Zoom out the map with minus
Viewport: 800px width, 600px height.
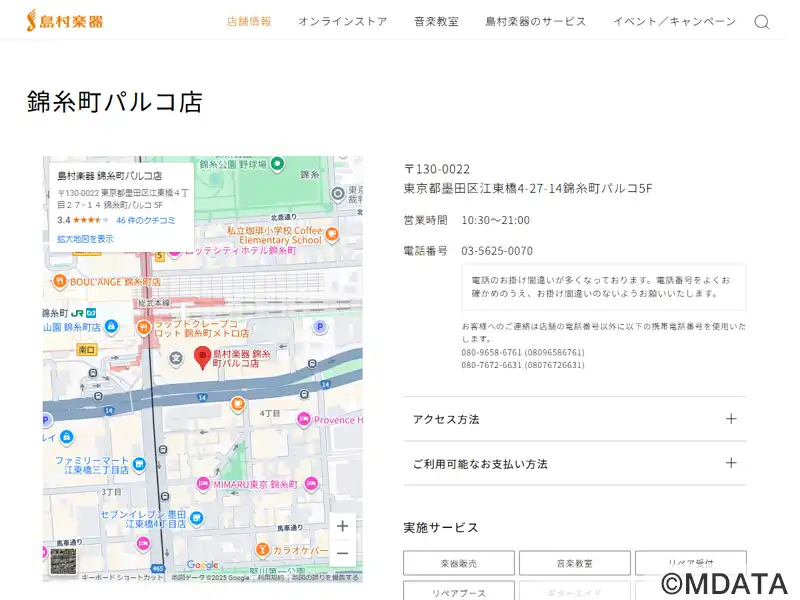point(343,553)
